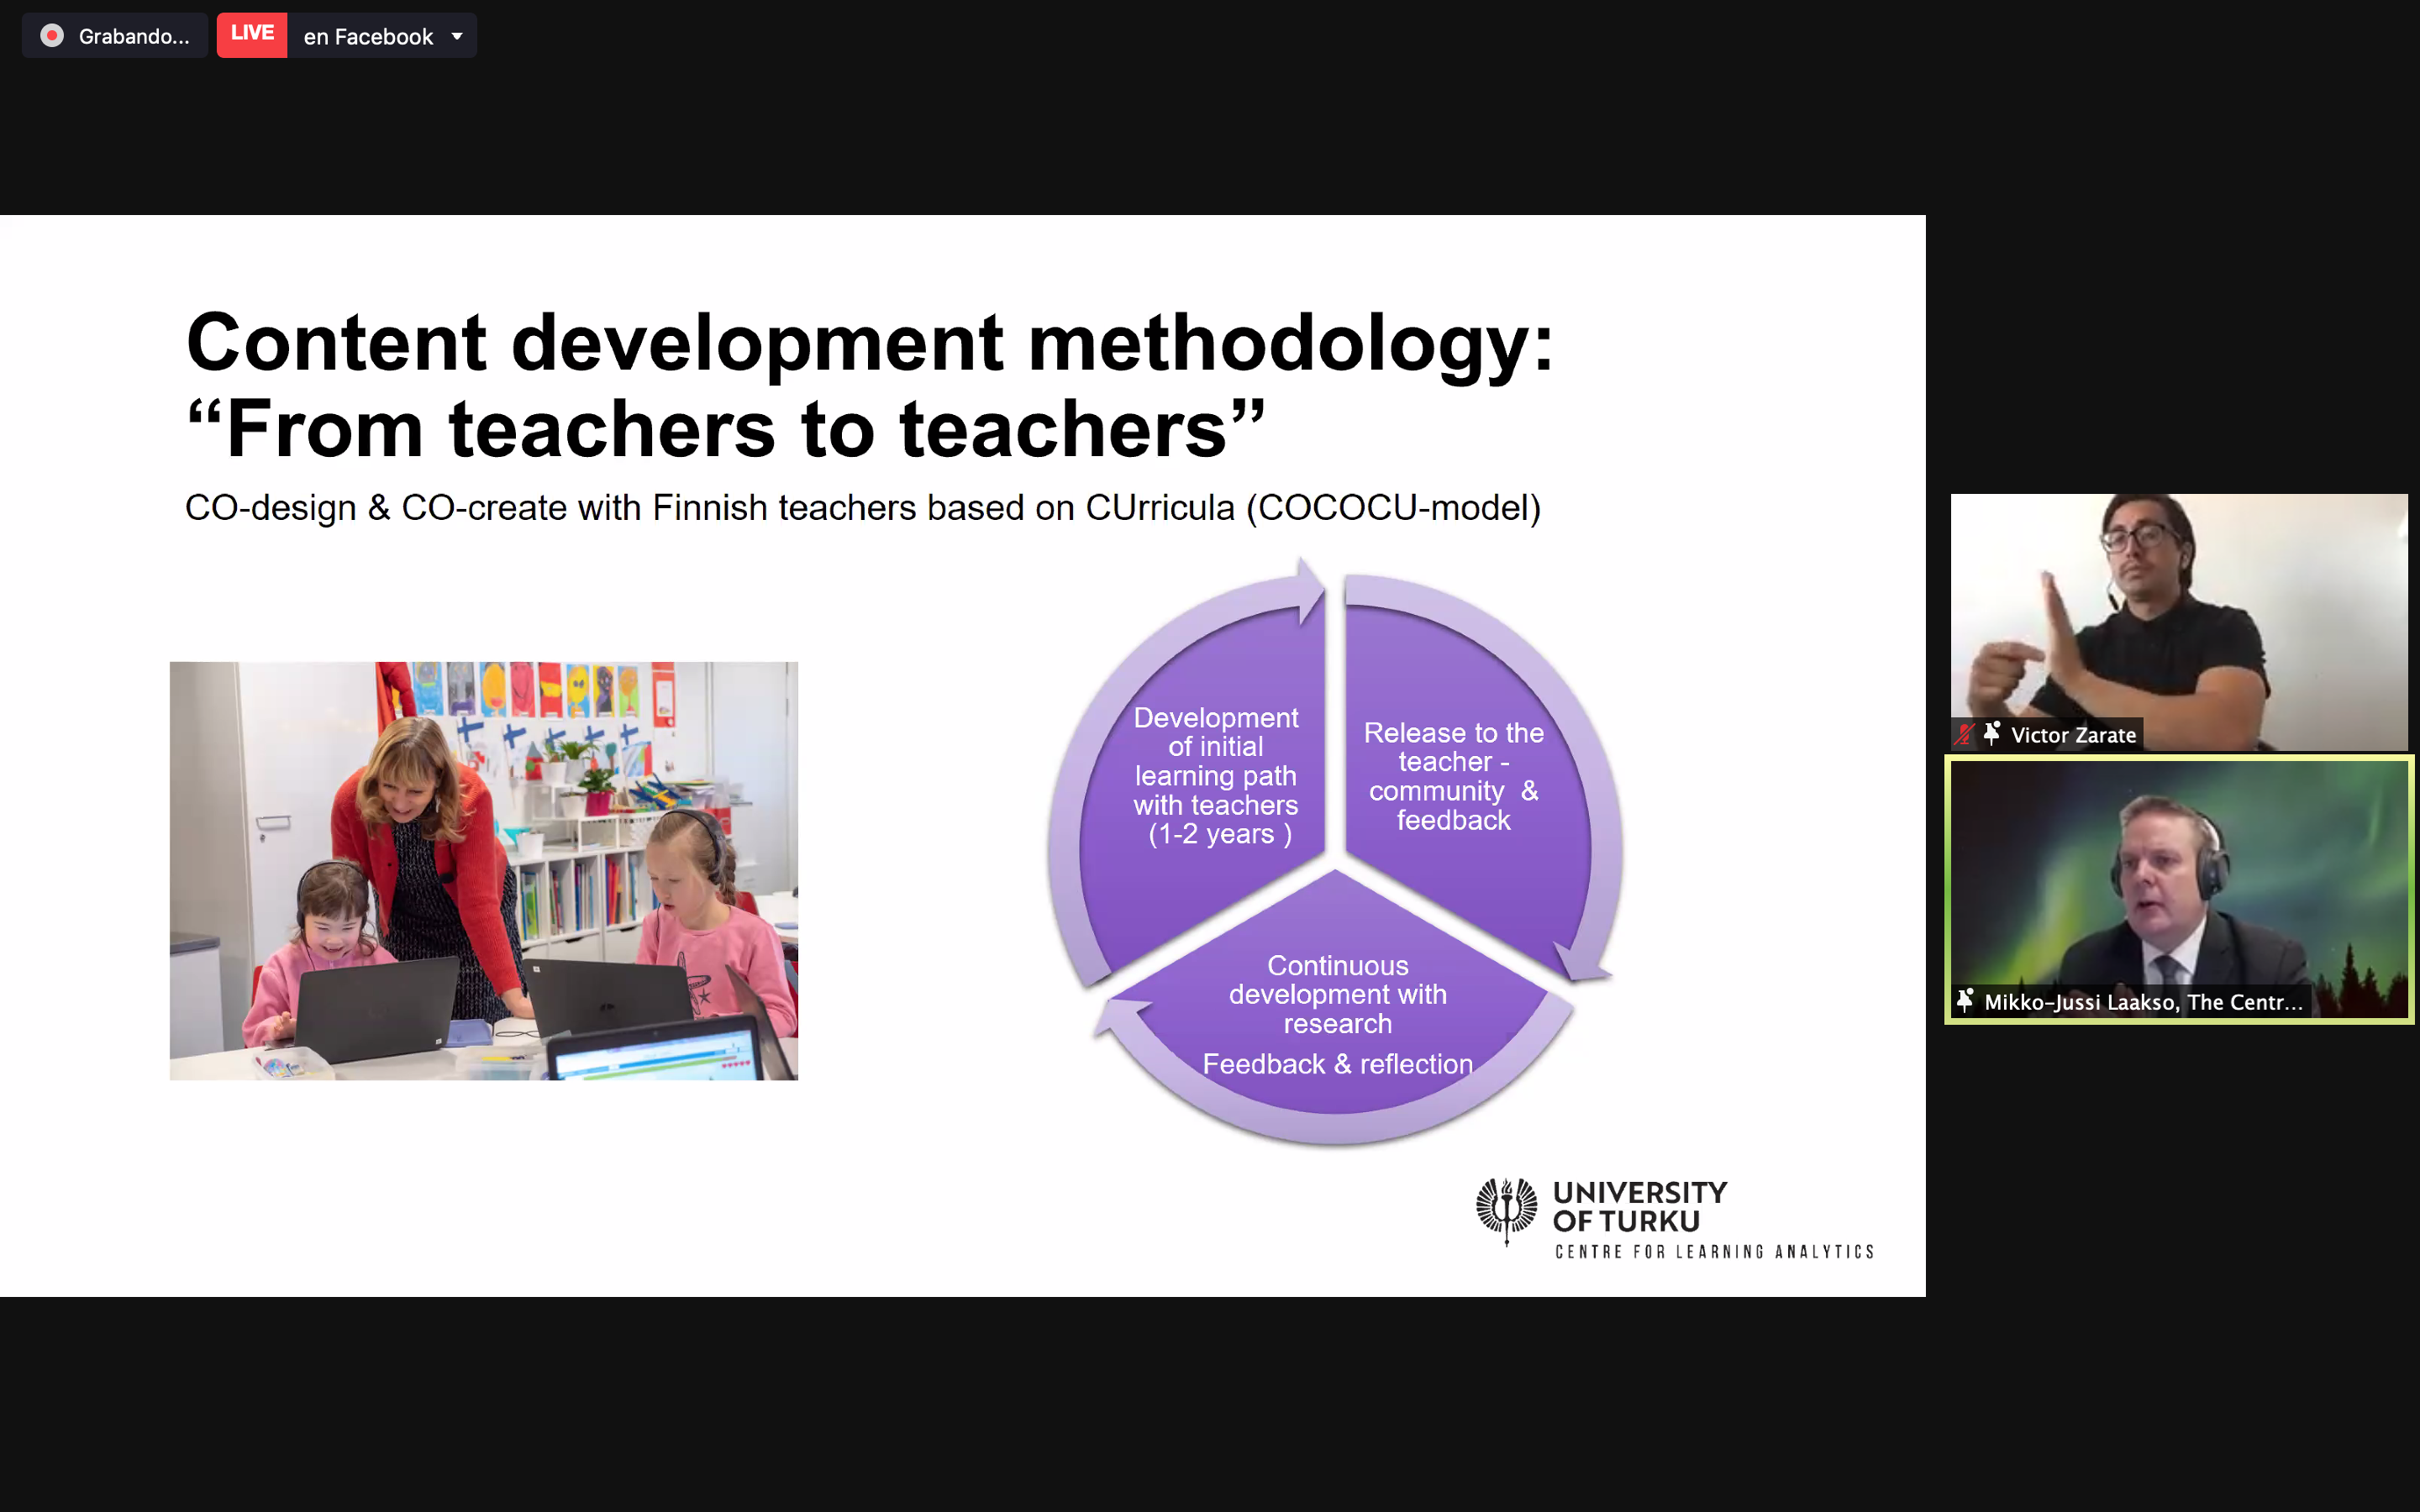The image size is (2420, 1512).
Task: Open the en Facebook live dropdown arrow
Action: point(457,37)
